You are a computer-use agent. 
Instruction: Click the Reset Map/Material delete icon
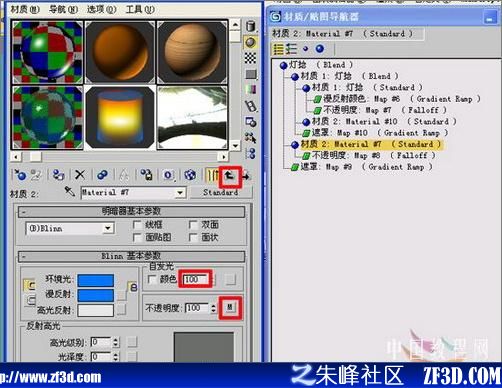click(x=80, y=175)
